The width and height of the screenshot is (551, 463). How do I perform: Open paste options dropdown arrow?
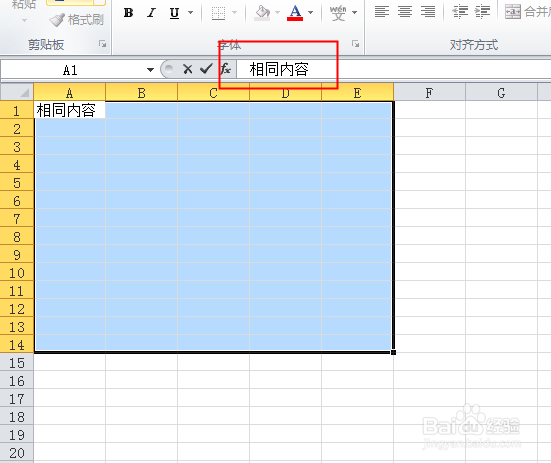click(24, 20)
